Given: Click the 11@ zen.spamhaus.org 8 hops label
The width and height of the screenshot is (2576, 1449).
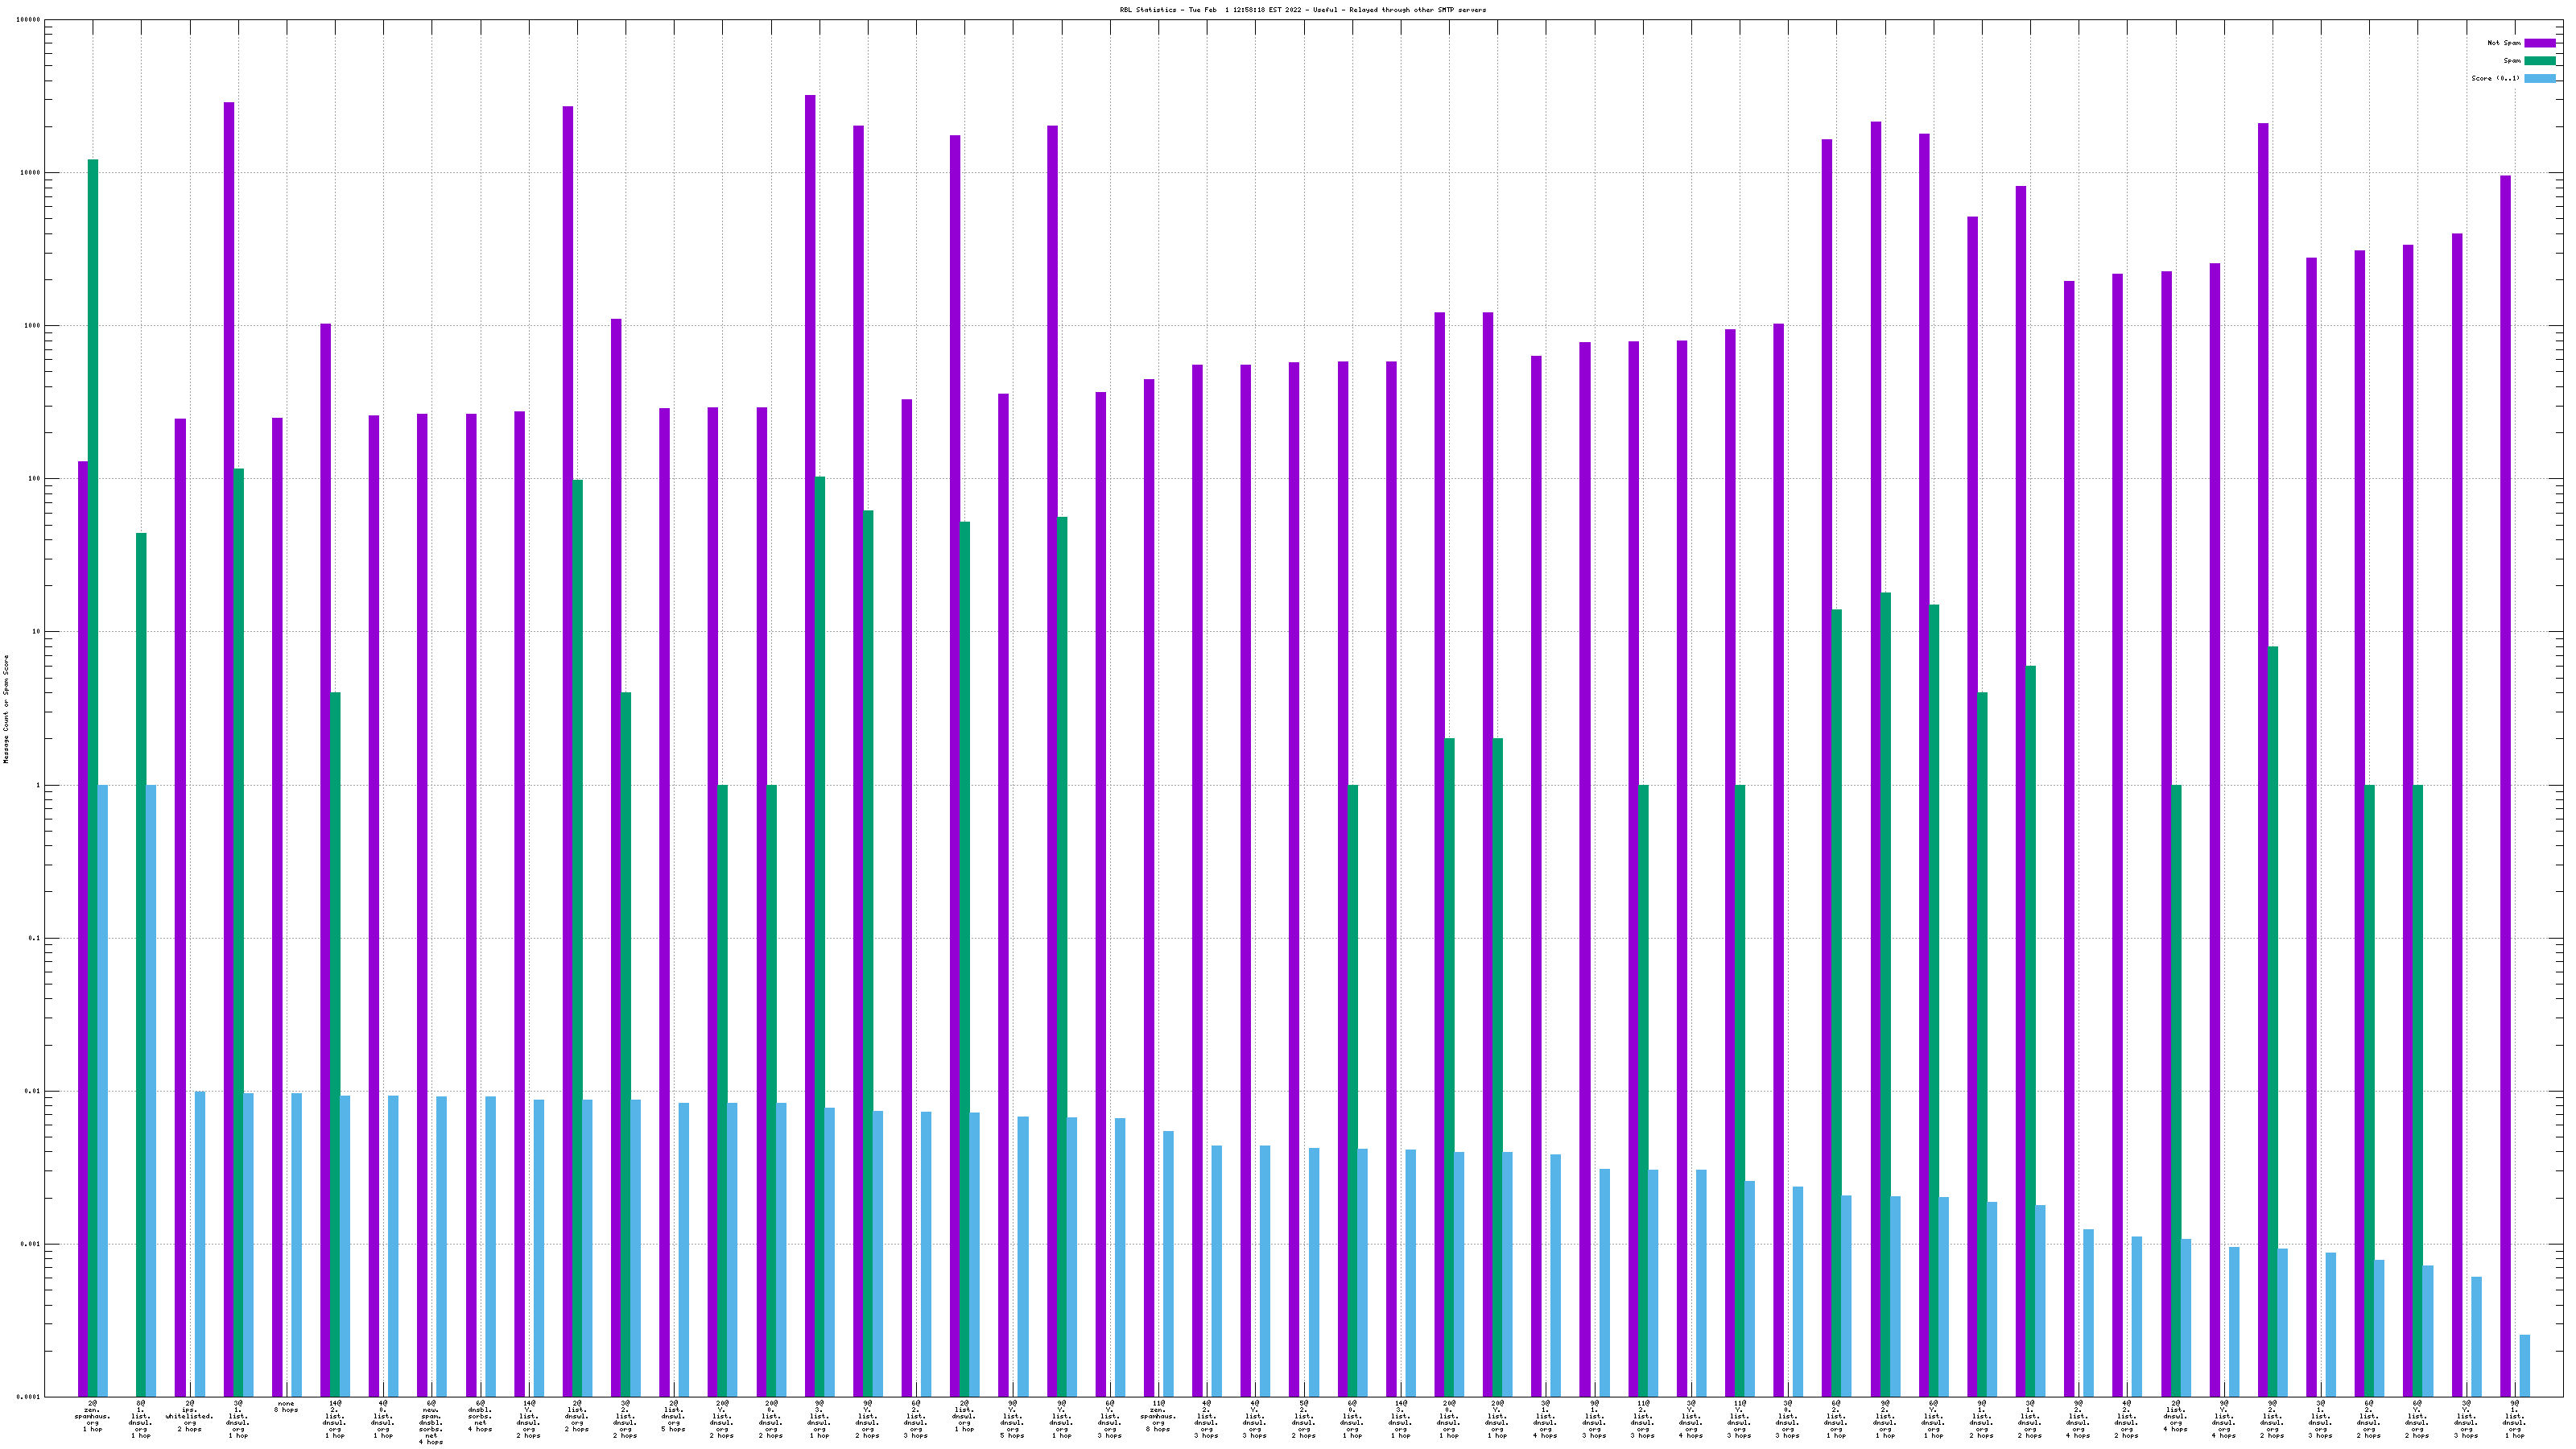Looking at the screenshot, I should [1158, 1415].
